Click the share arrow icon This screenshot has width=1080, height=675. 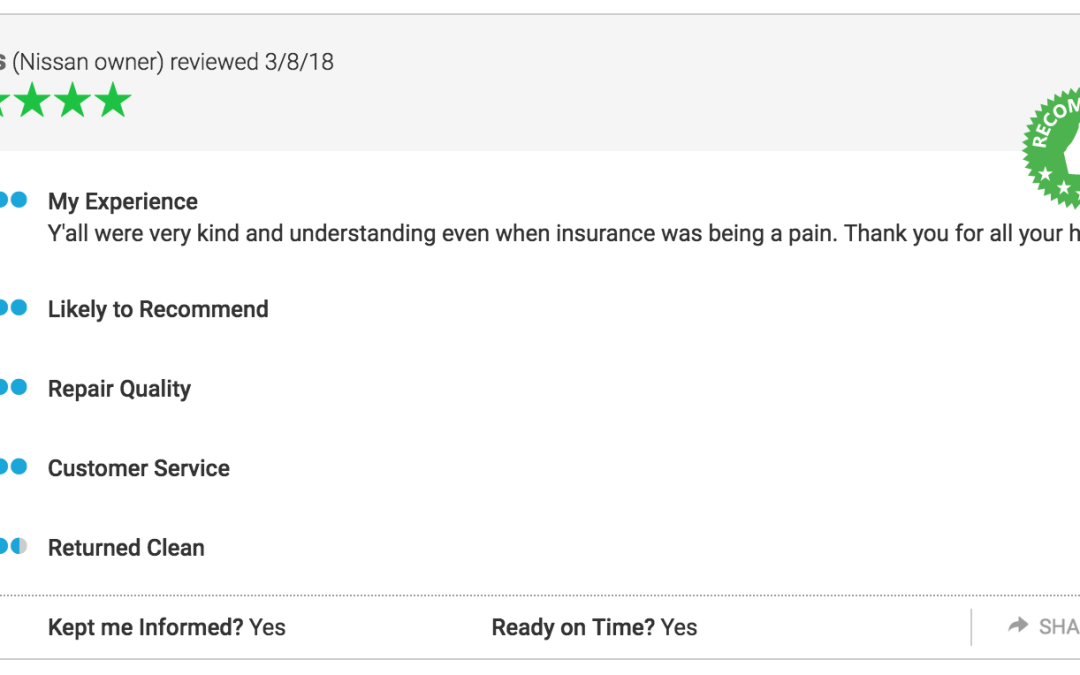1018,625
